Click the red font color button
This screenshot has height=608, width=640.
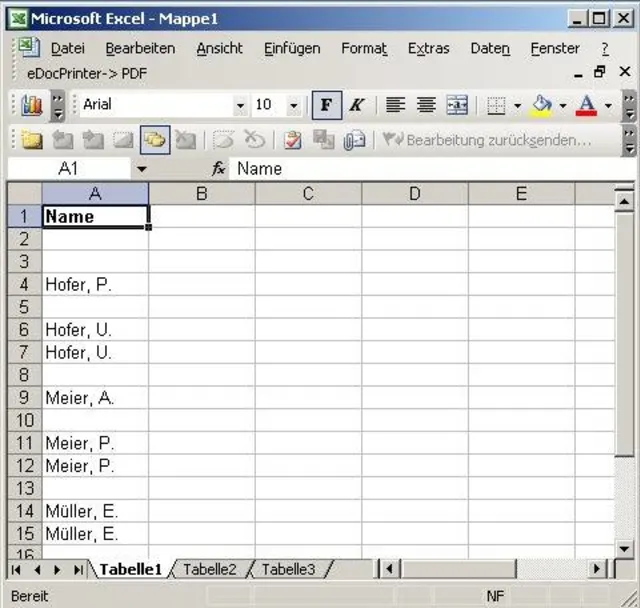click(586, 105)
